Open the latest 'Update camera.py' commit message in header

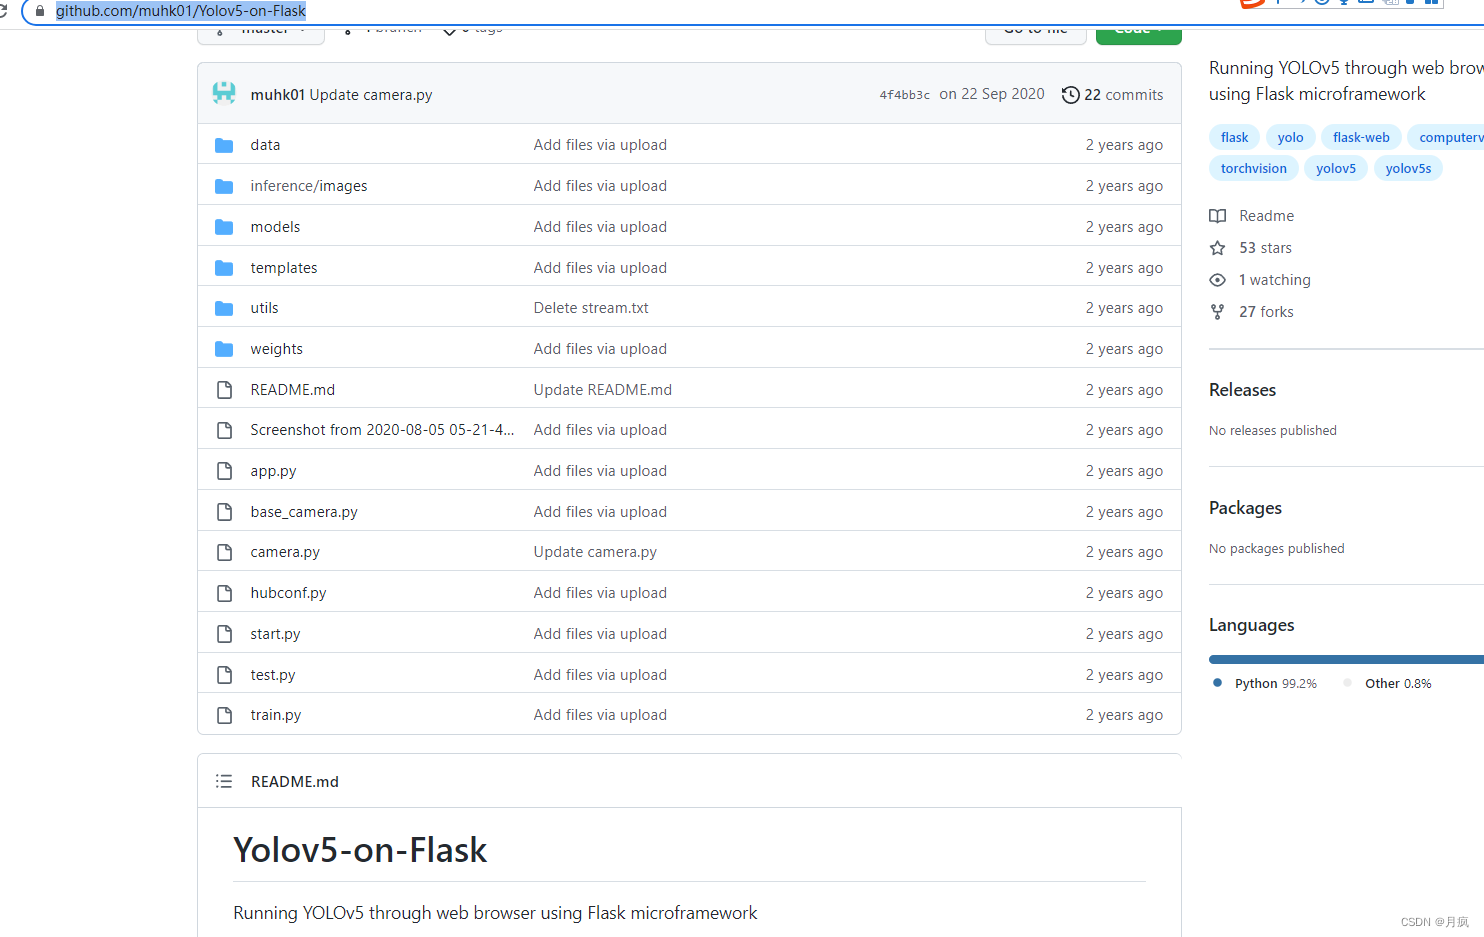pyautogui.click(x=371, y=95)
